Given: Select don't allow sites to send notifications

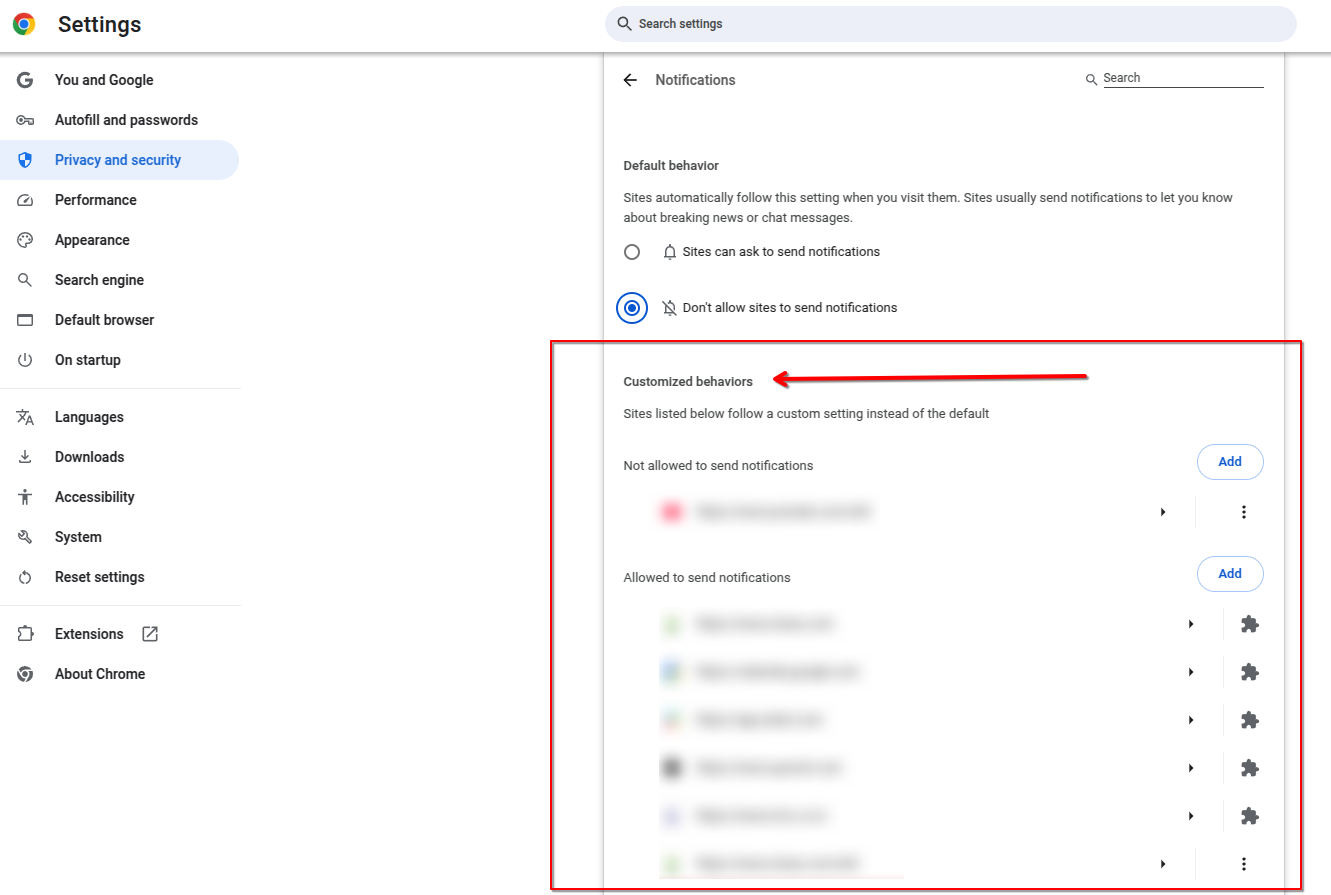Looking at the screenshot, I should click(x=632, y=307).
